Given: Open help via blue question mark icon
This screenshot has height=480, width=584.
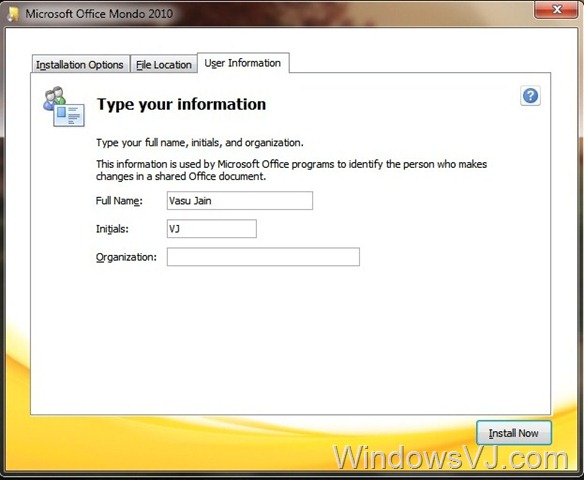Looking at the screenshot, I should pyautogui.click(x=530, y=96).
